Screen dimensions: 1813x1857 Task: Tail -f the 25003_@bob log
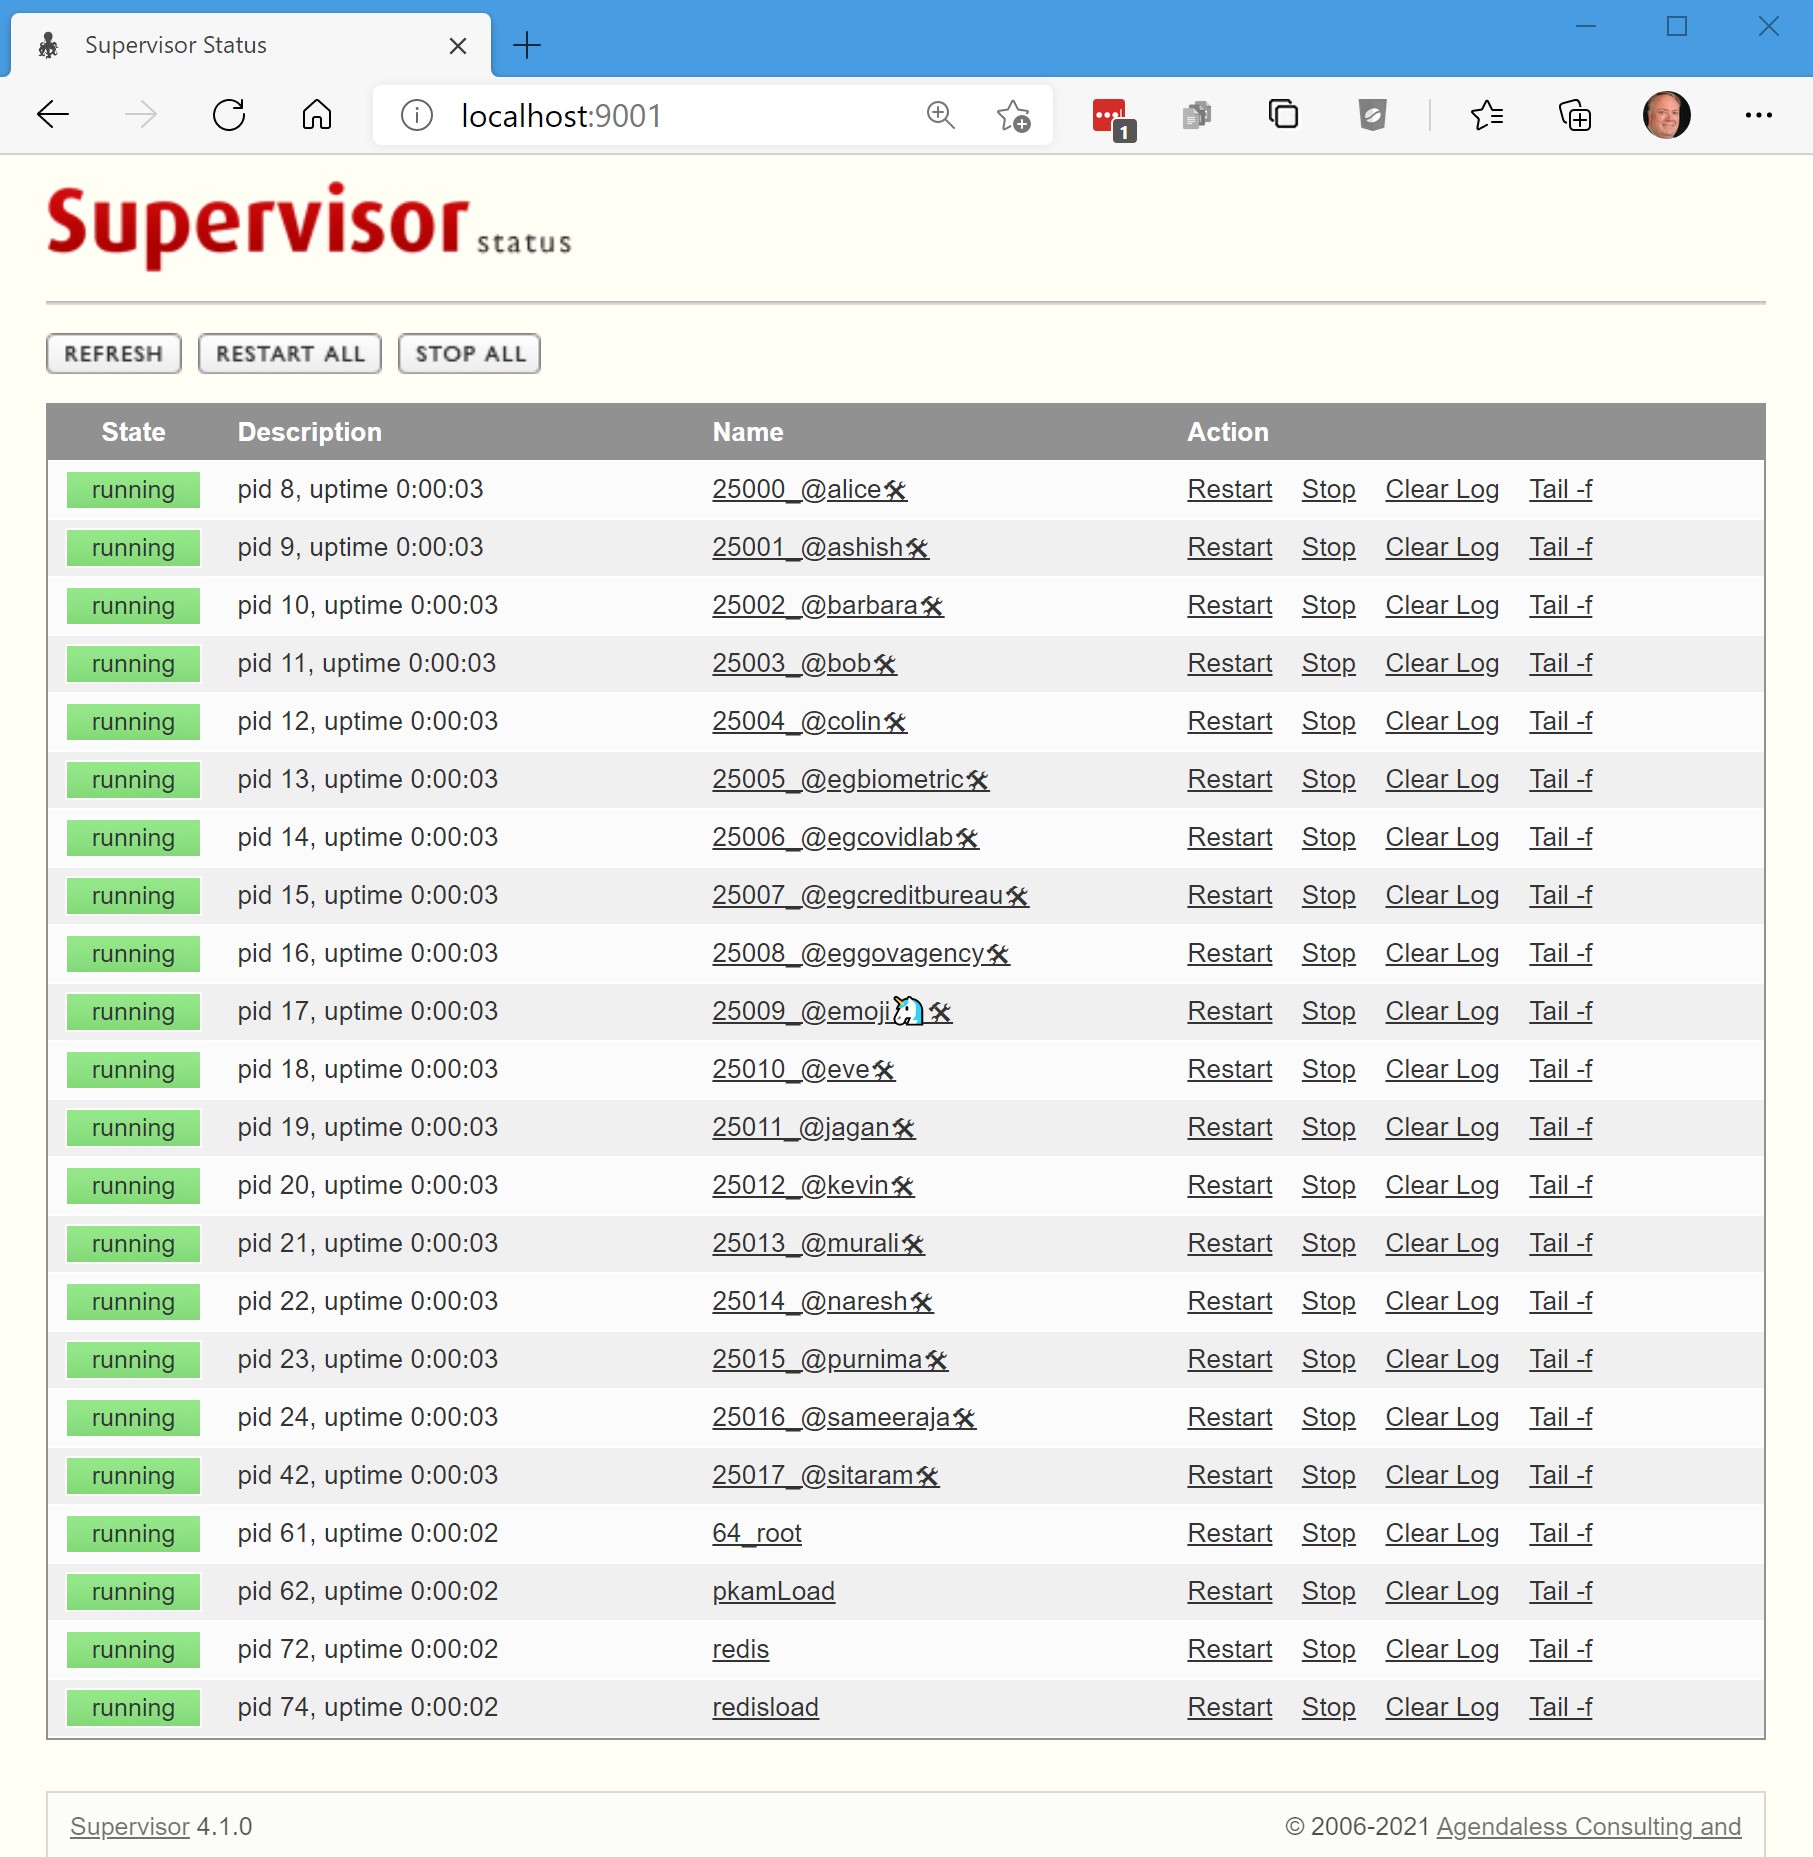(x=1561, y=664)
